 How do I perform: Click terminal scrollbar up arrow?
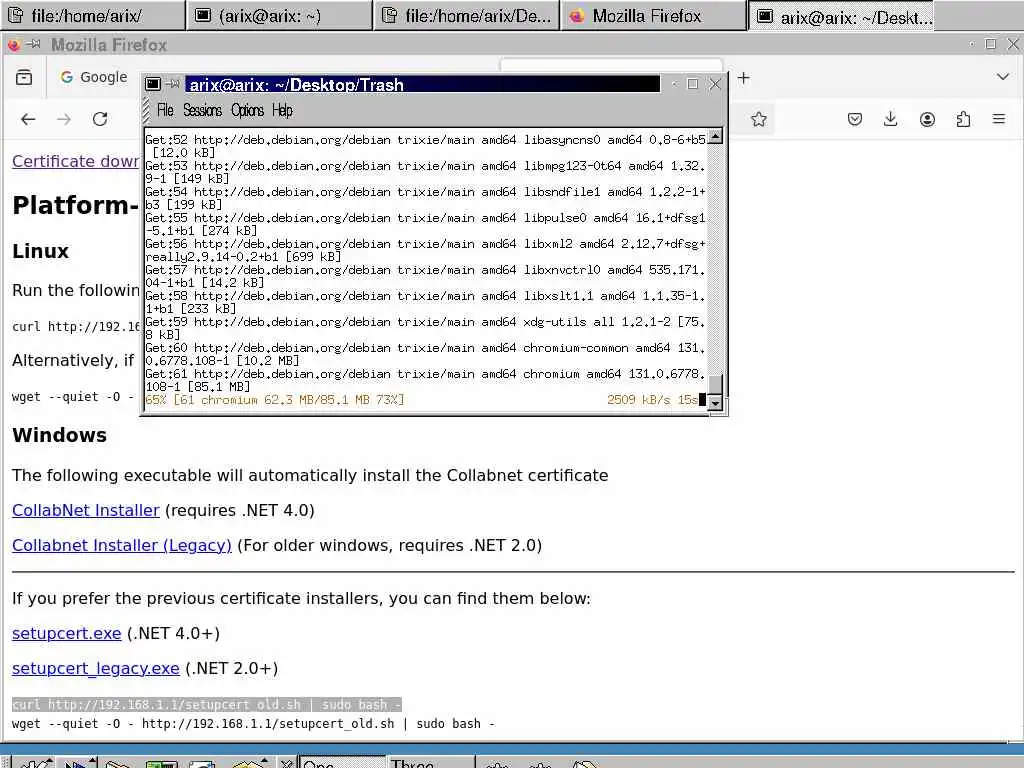[x=715, y=136]
